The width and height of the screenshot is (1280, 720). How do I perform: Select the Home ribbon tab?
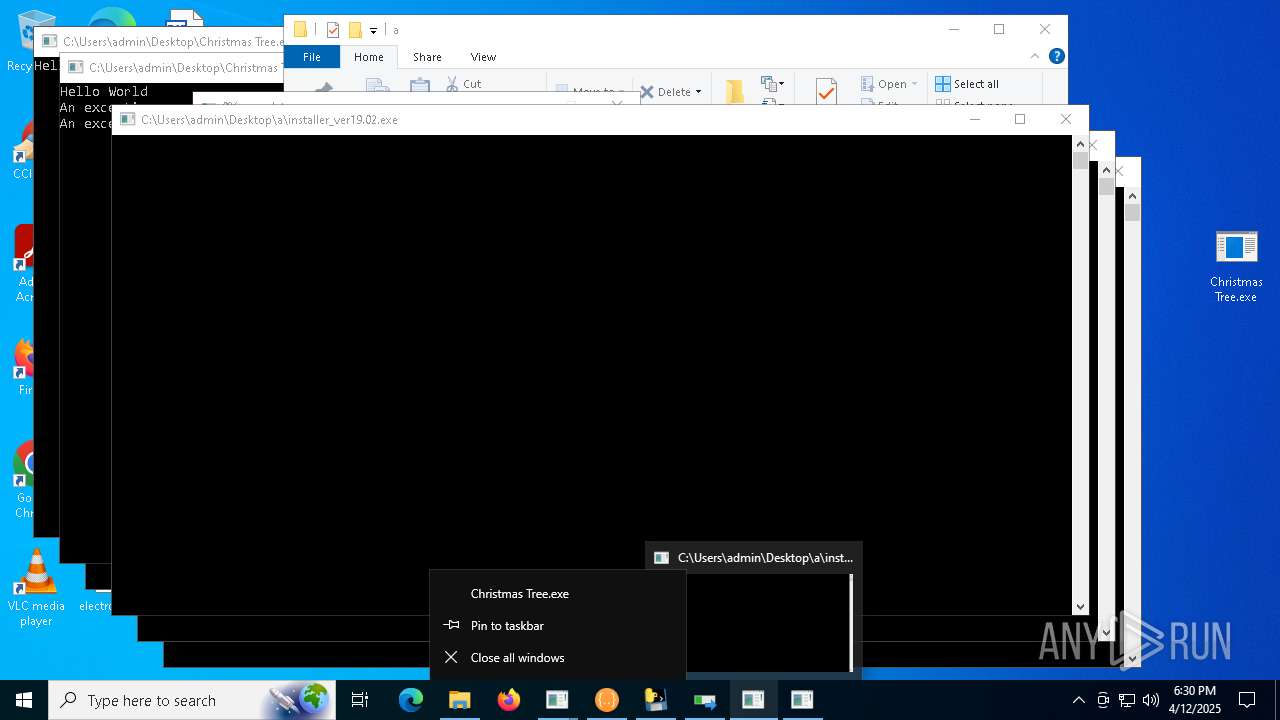tap(368, 57)
